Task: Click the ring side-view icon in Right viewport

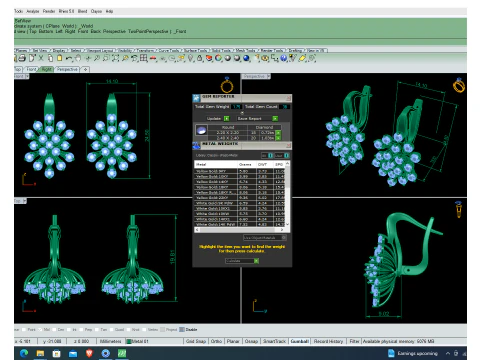Action: [459, 210]
